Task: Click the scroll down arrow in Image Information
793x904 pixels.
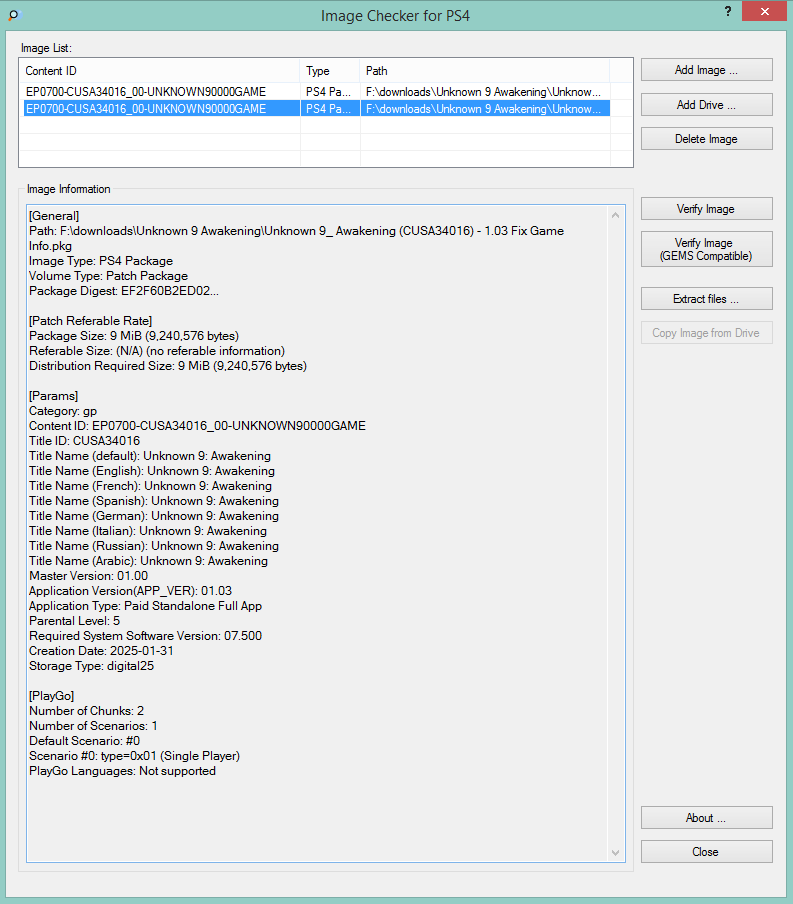Action: coord(615,853)
